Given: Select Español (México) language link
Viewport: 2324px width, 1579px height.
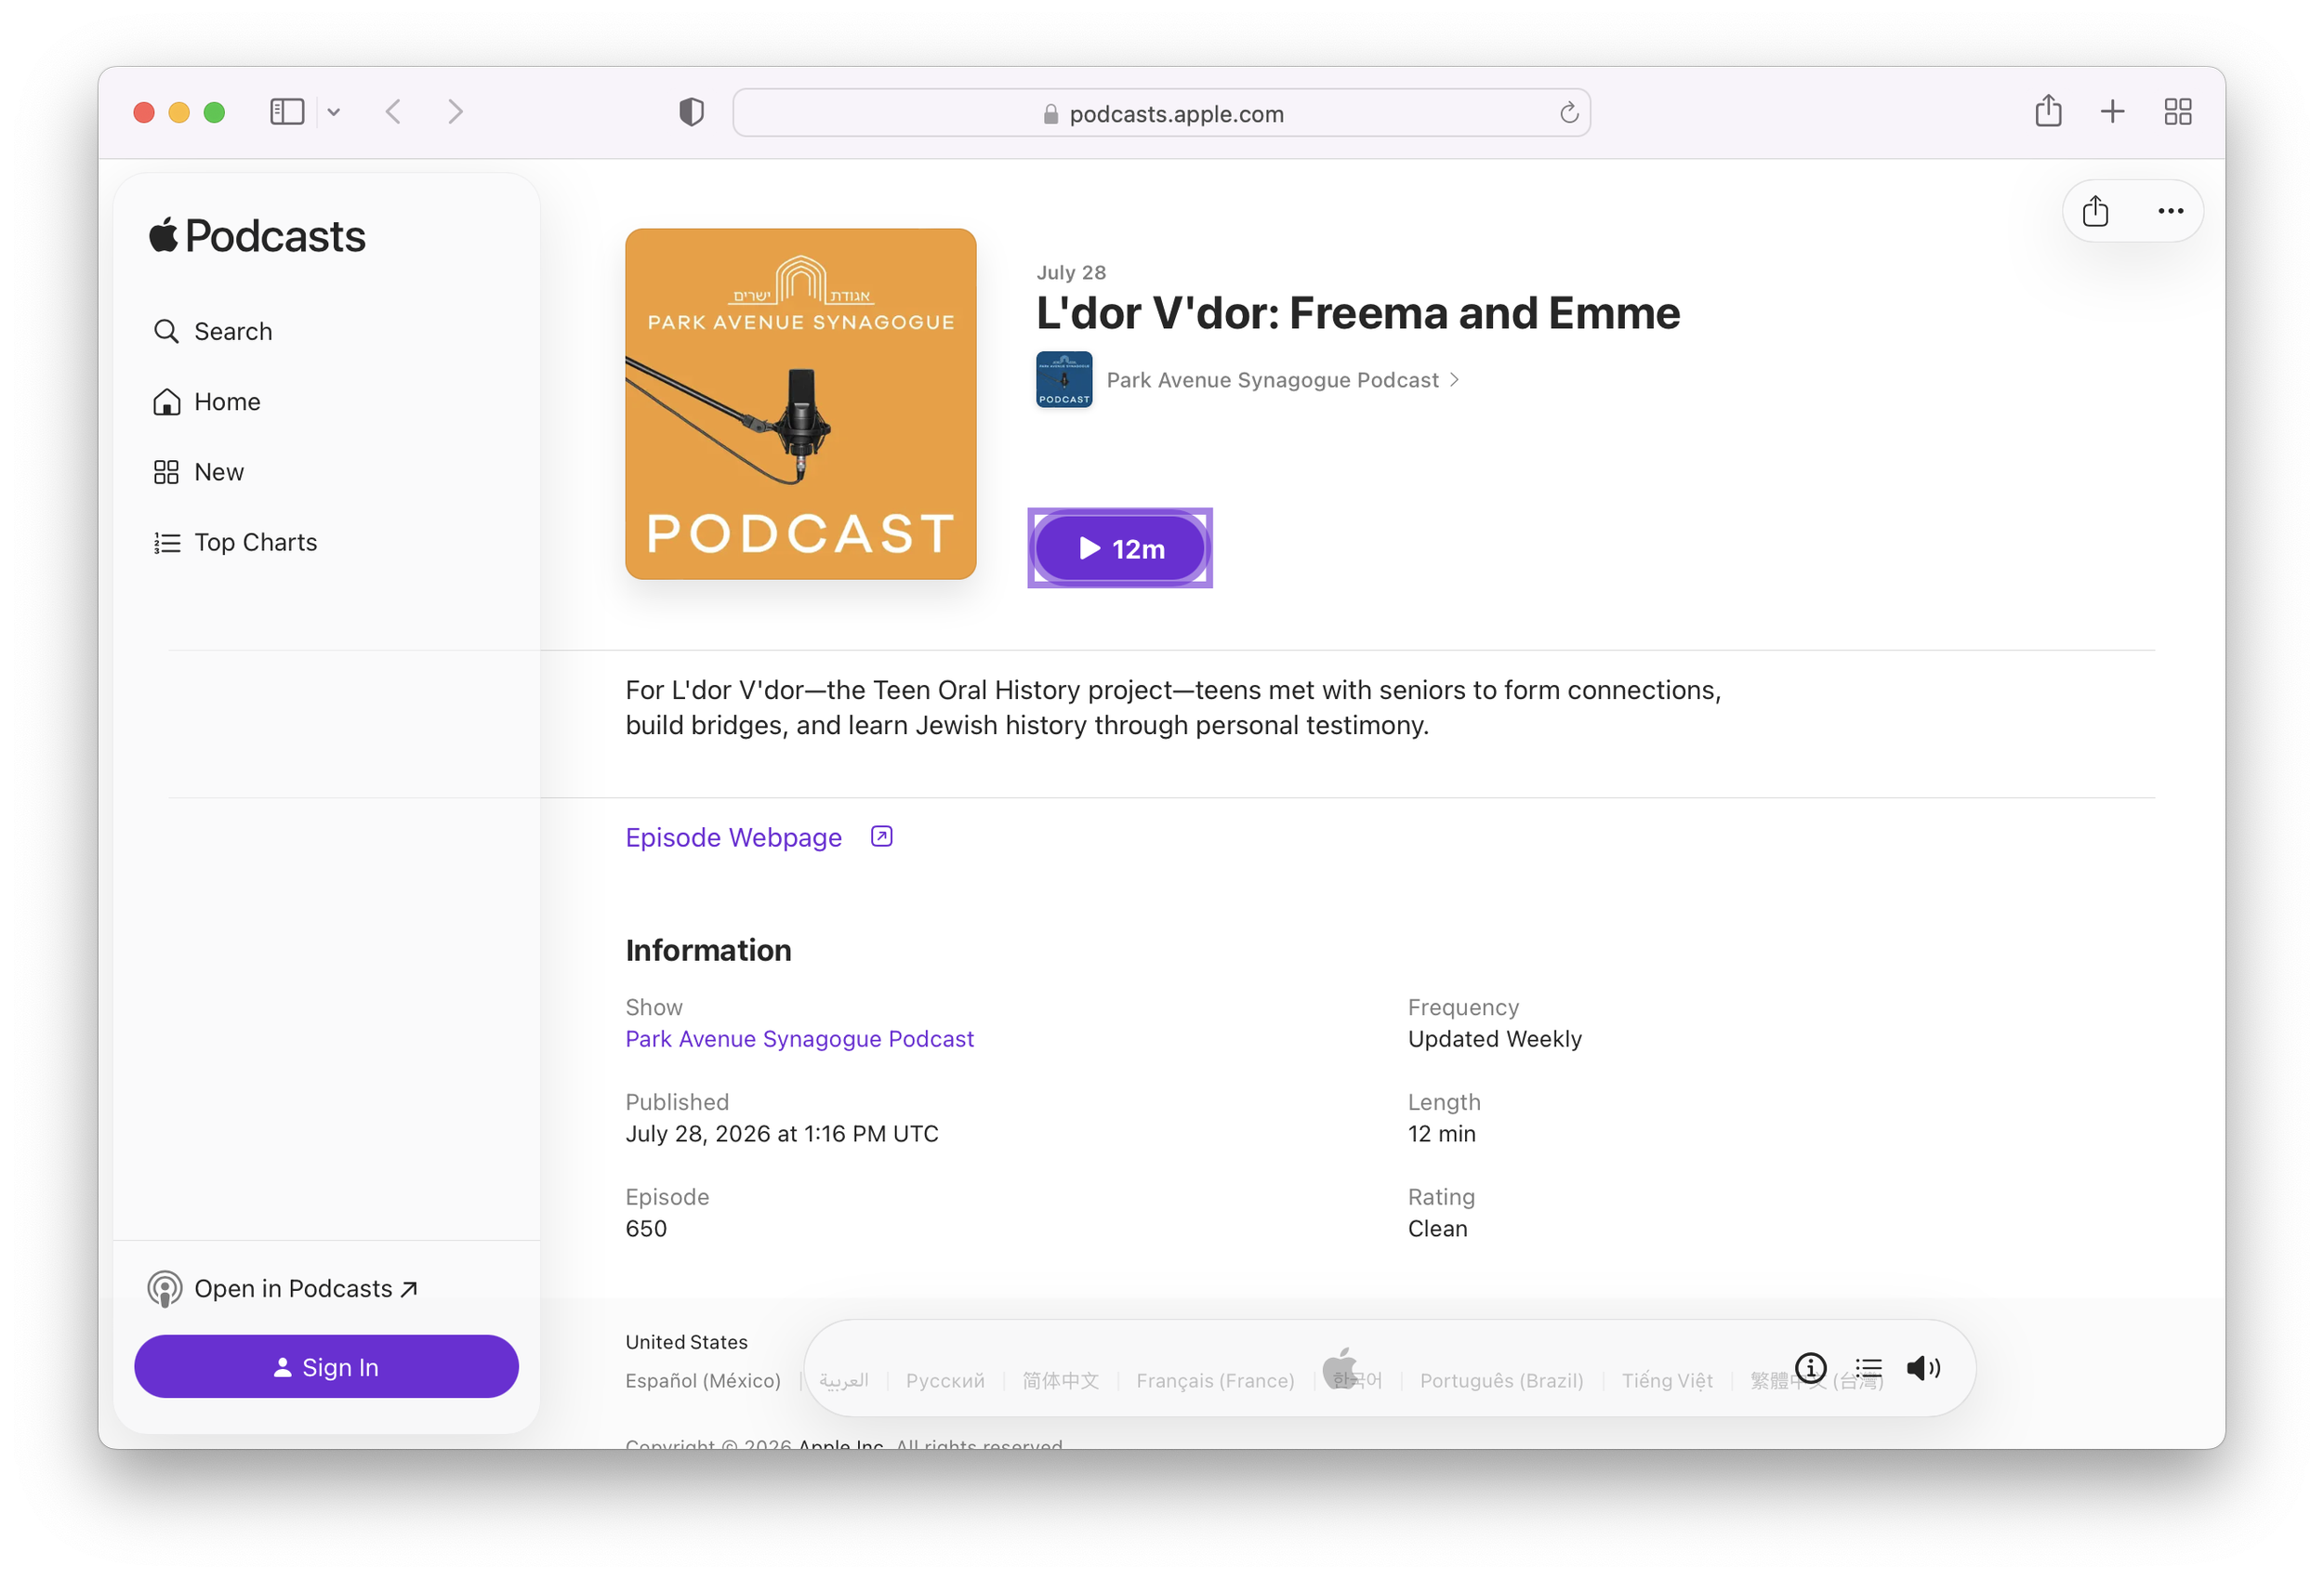Looking at the screenshot, I should coord(702,1380).
